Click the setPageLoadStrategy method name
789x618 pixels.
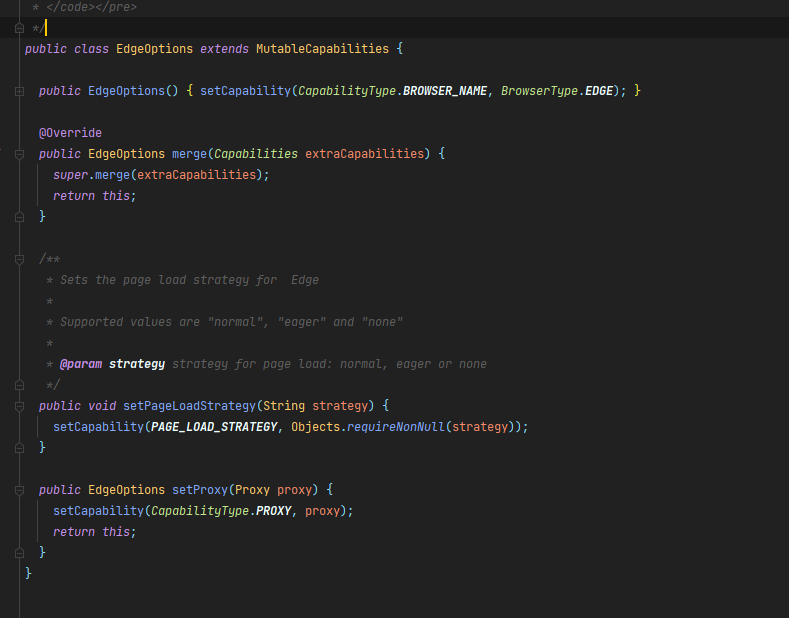point(189,406)
